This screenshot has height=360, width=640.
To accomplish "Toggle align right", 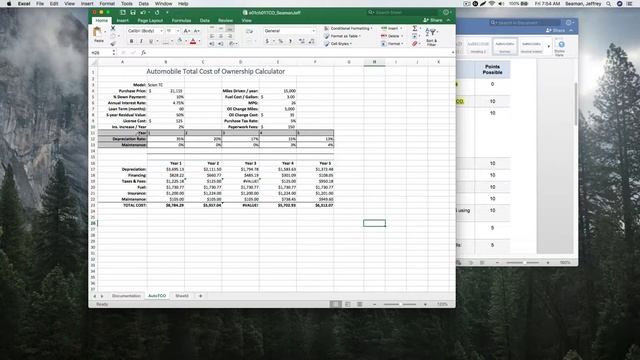I will 230,36.
